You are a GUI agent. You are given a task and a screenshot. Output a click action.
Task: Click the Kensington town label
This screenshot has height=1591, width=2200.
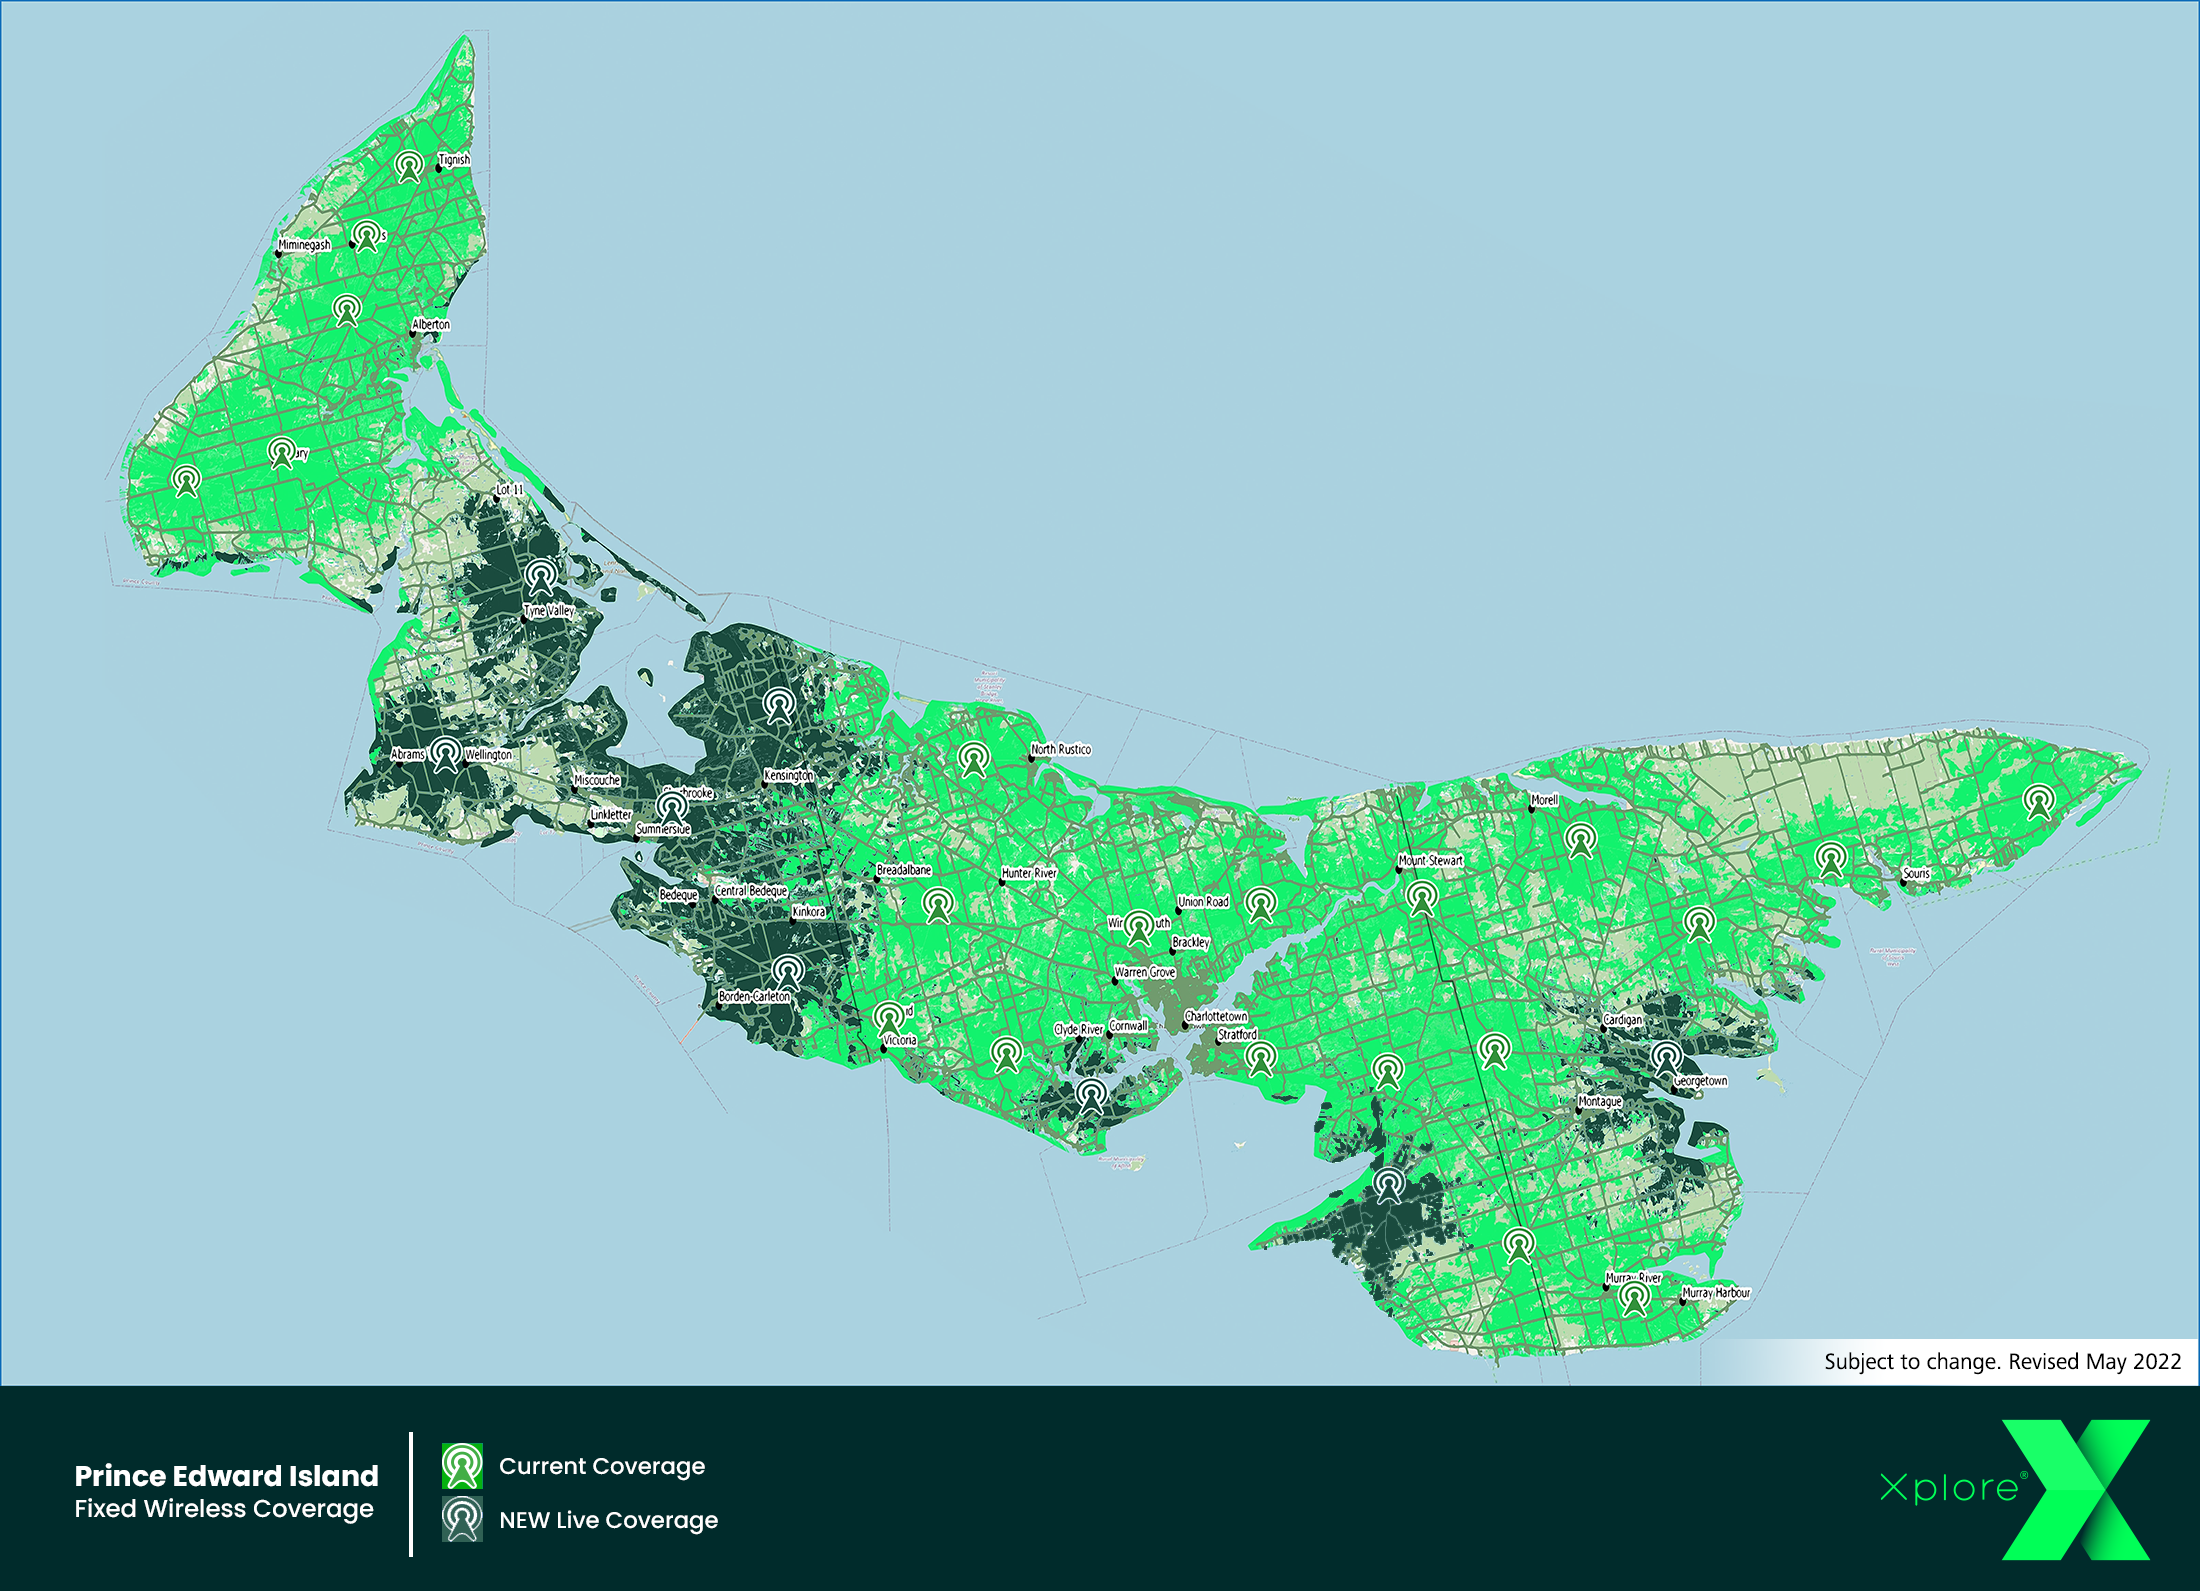pos(789,775)
